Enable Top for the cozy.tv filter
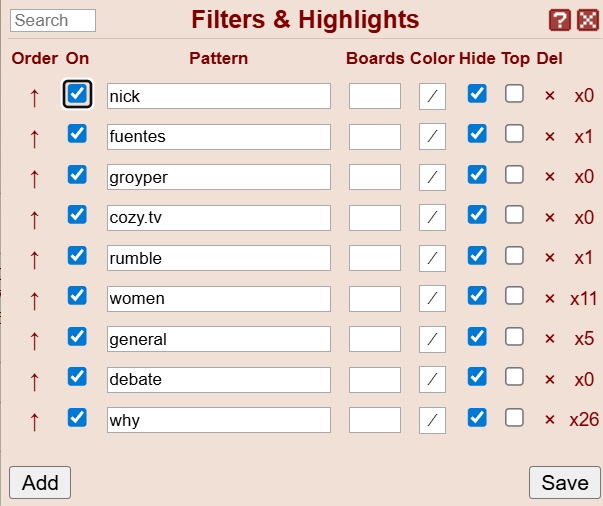 coord(515,215)
